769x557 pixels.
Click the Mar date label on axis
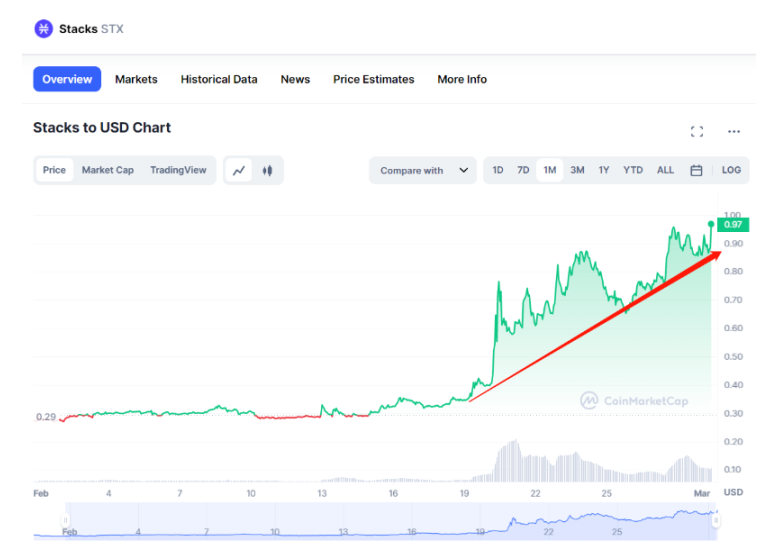click(702, 493)
